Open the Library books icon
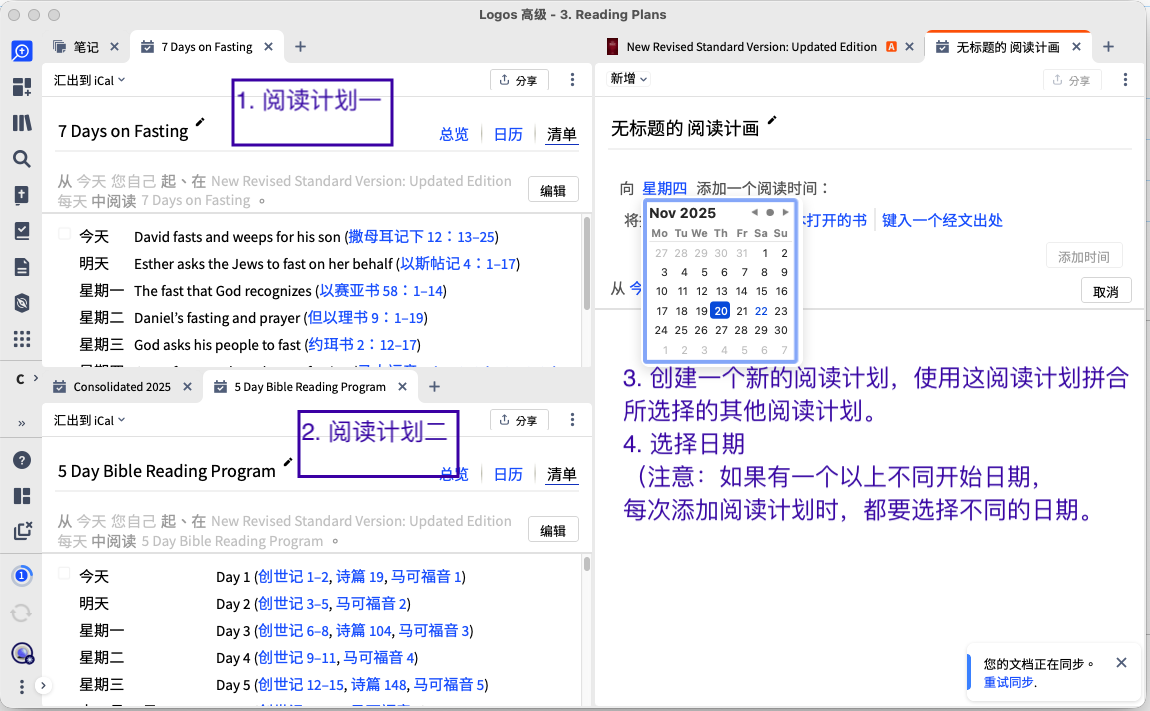The height and width of the screenshot is (711, 1150). pos(22,123)
